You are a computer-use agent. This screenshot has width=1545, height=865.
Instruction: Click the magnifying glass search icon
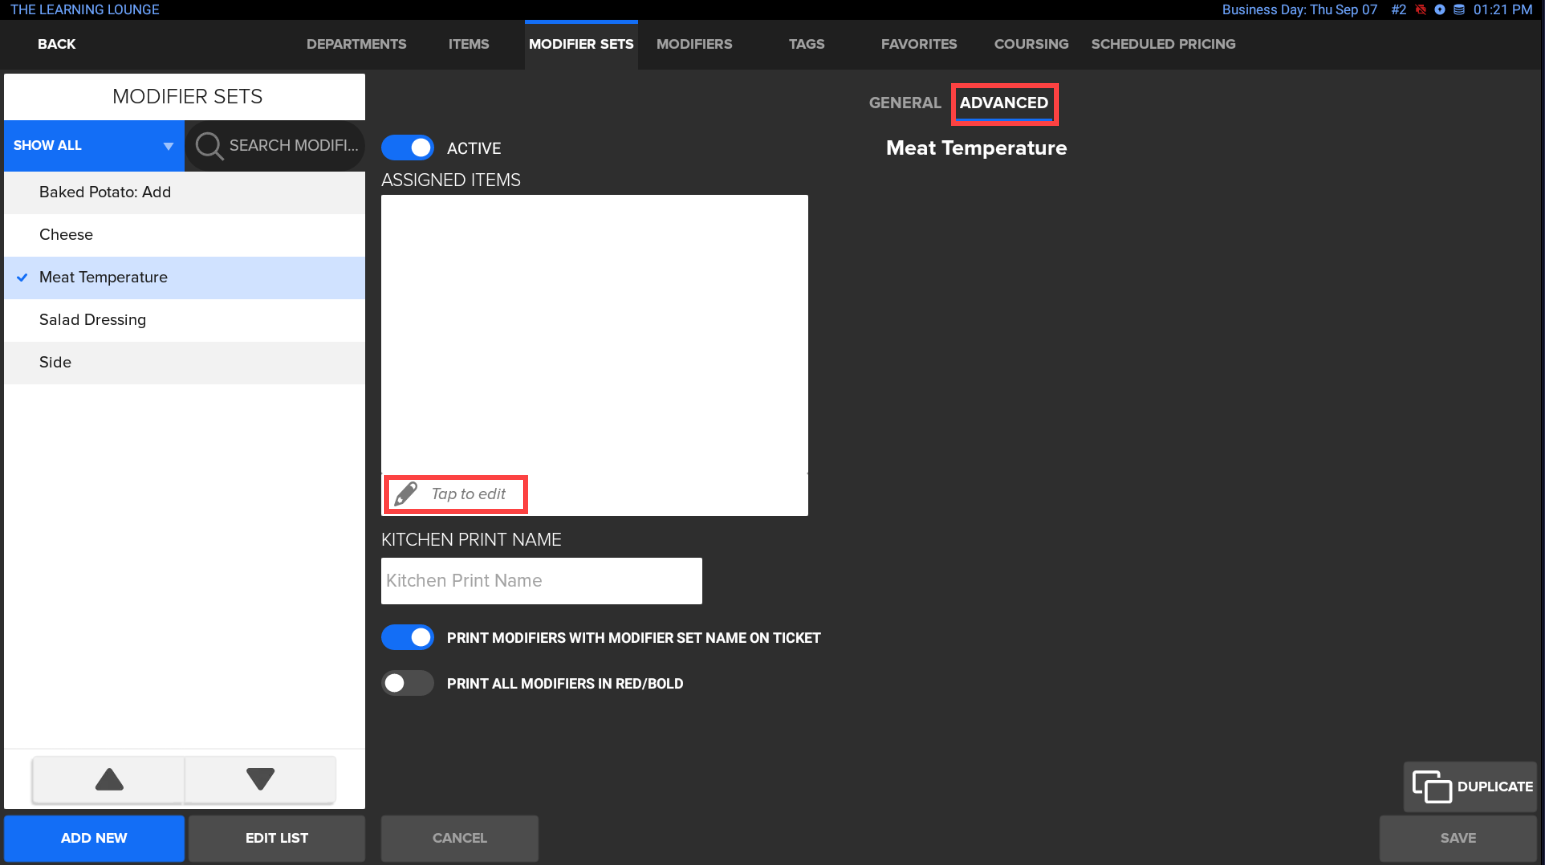coord(209,146)
